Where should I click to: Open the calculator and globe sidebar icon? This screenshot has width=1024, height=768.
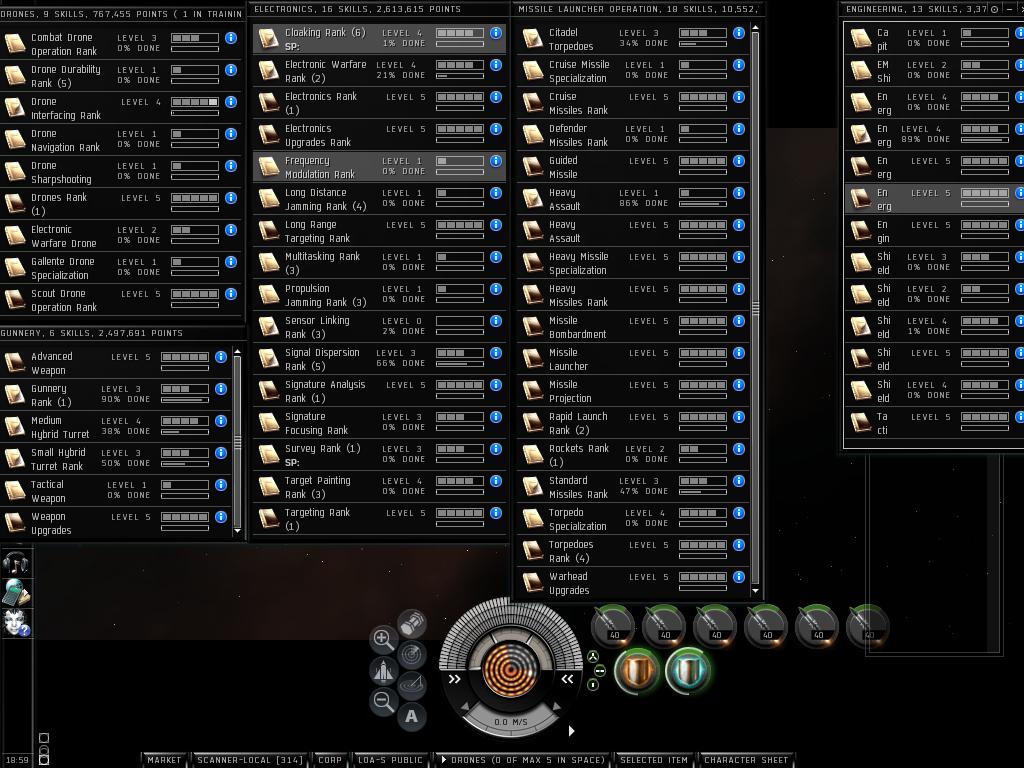coord(16,593)
